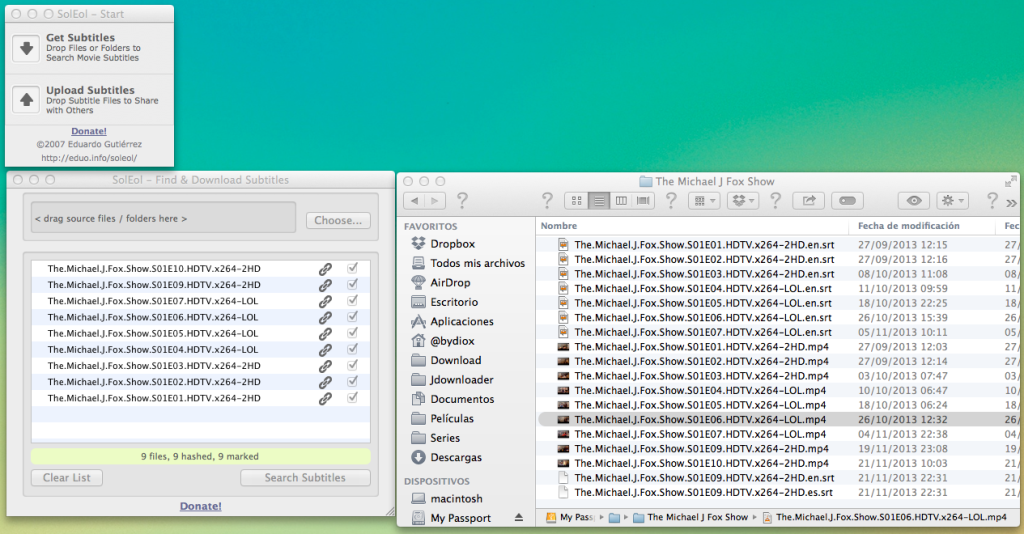This screenshot has width=1024, height=534.
Task: Click the SolEol Upload Subtitles label text
Action: tap(90, 90)
